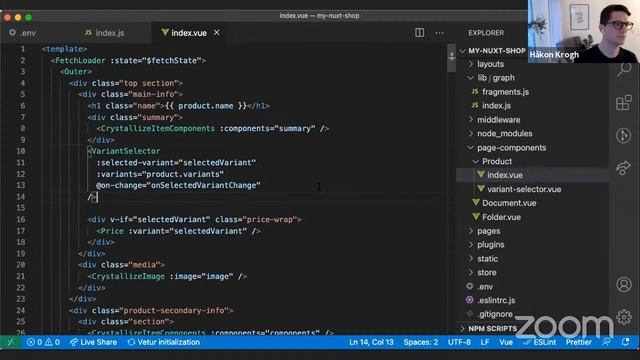Click the Prettier status item
The image size is (640, 360).
pos(578,342)
